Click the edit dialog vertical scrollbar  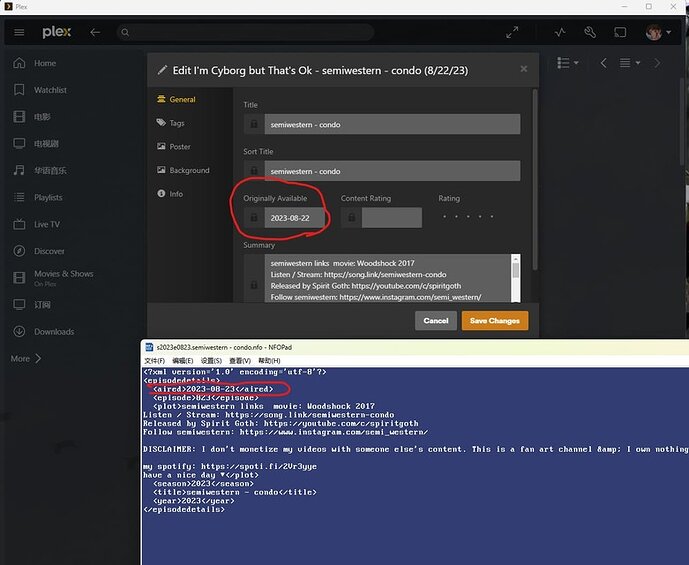(x=535, y=180)
